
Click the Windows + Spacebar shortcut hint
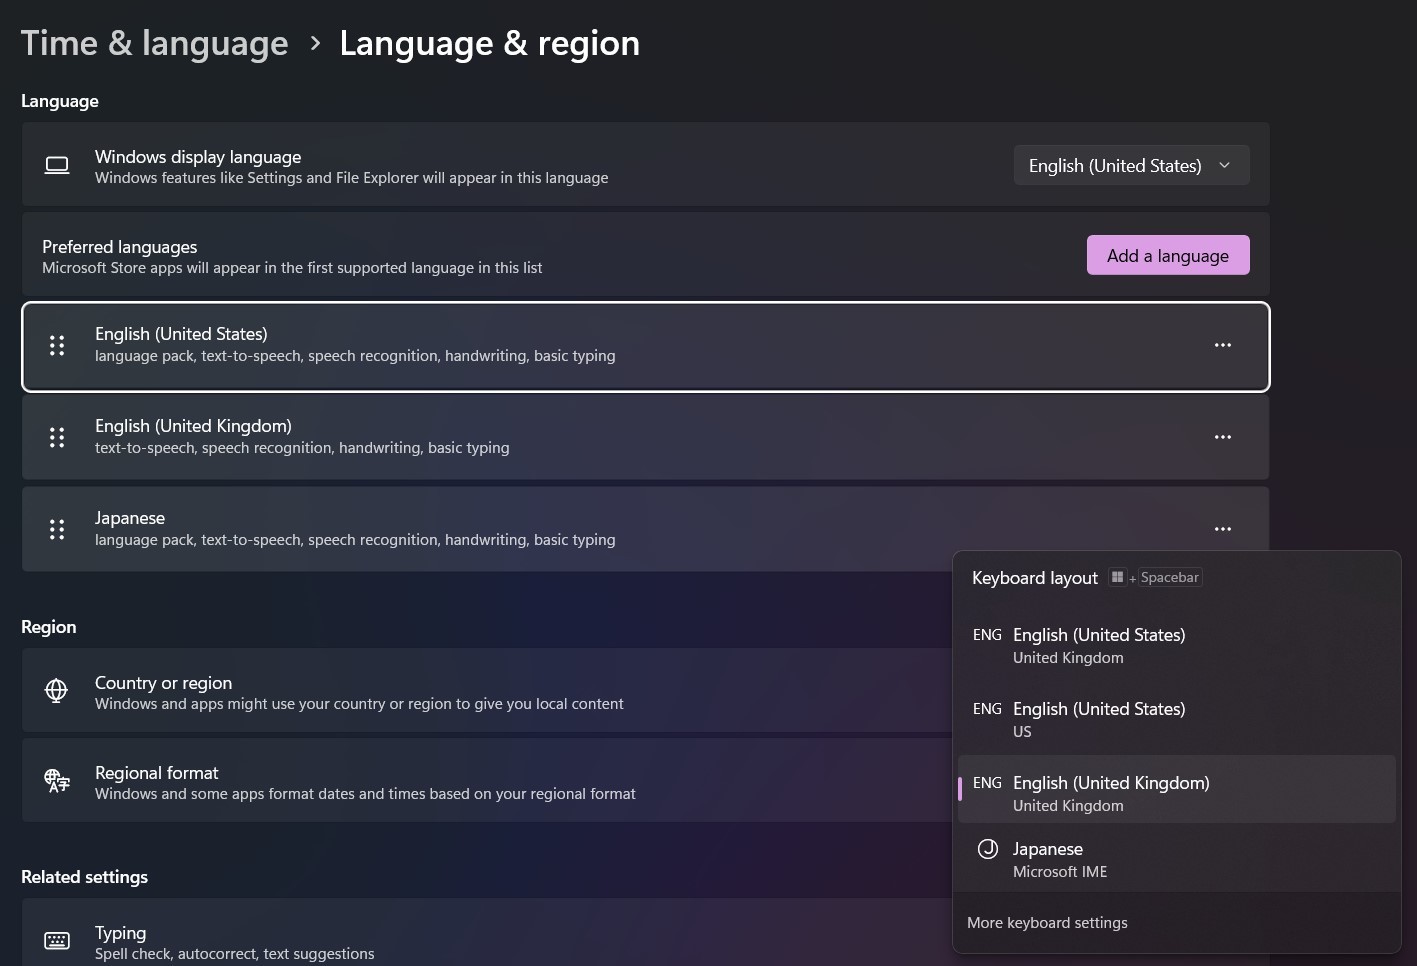tap(1154, 577)
